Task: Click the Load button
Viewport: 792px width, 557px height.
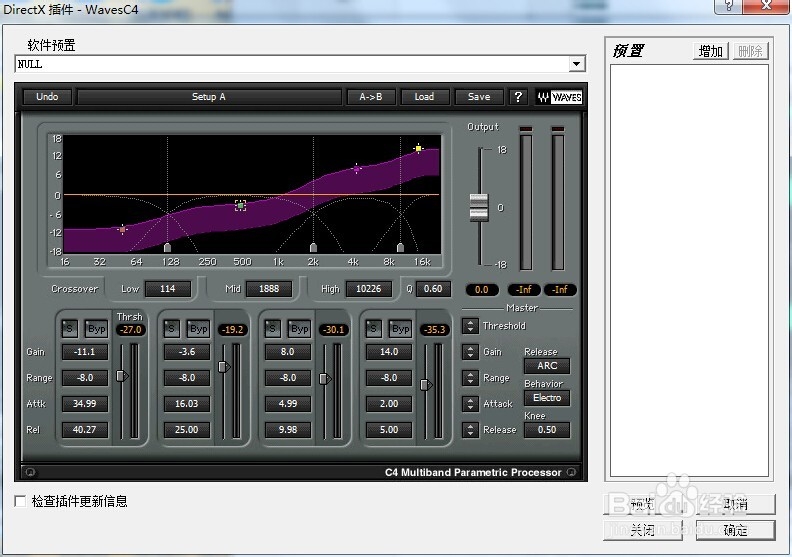Action: (x=424, y=96)
